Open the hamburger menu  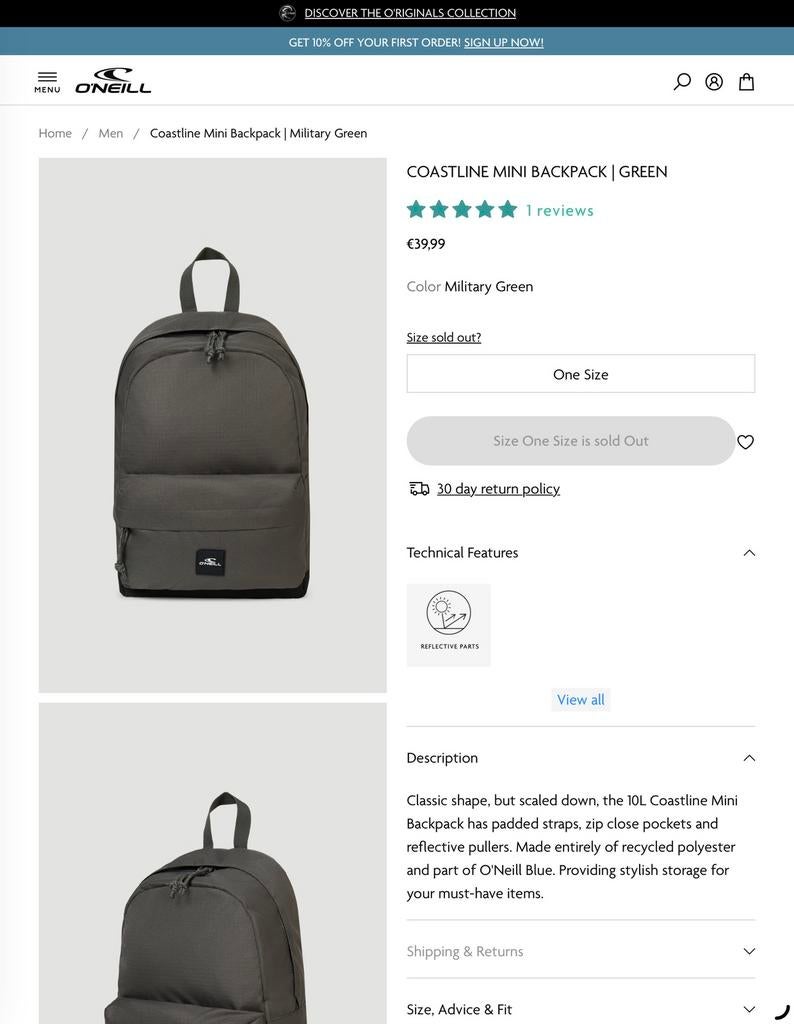coord(47,80)
